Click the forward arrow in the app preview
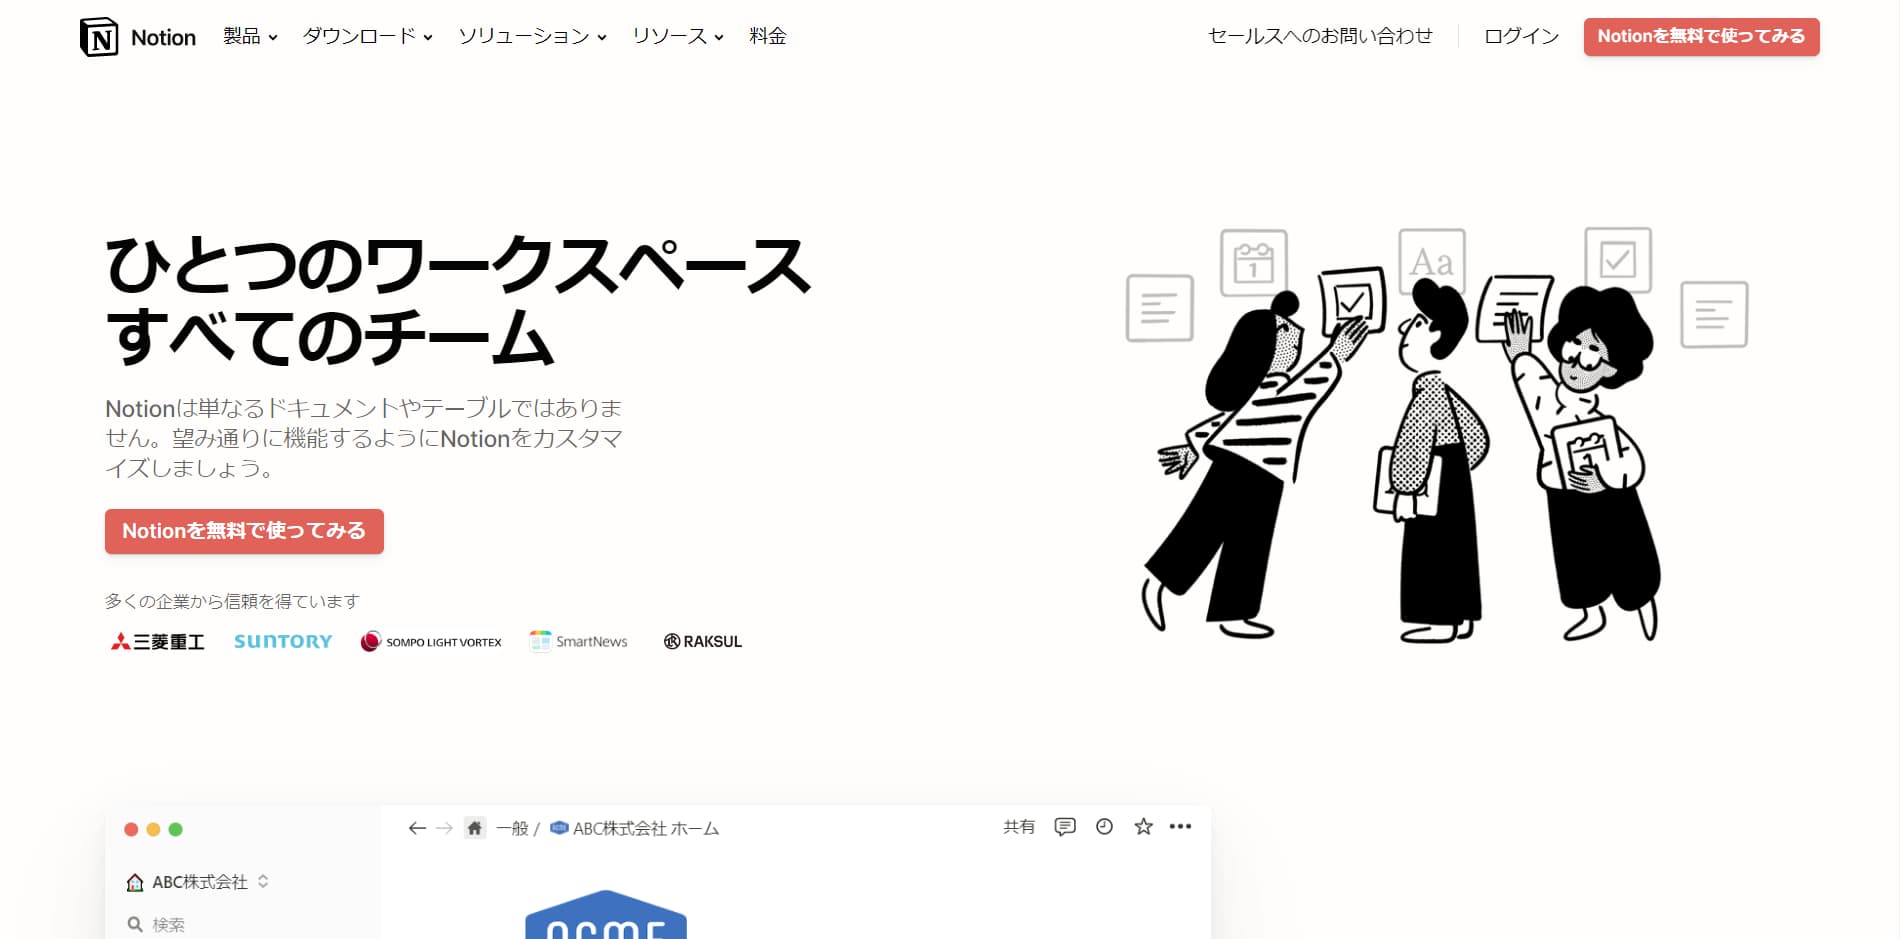Viewport: 1900px width, 939px height. (445, 828)
